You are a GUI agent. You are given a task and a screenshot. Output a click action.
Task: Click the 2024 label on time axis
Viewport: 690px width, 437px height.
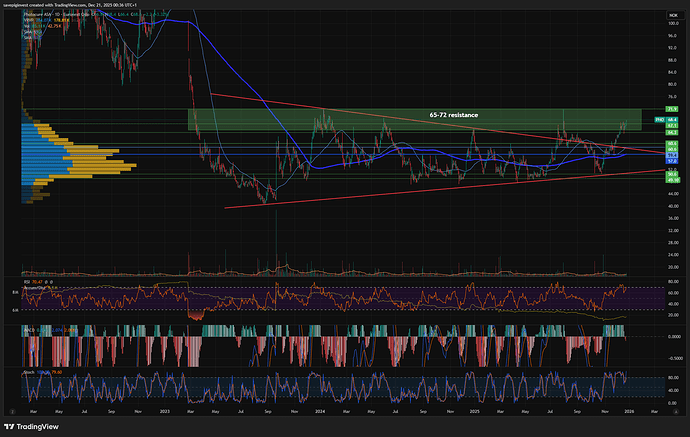pos(322,409)
